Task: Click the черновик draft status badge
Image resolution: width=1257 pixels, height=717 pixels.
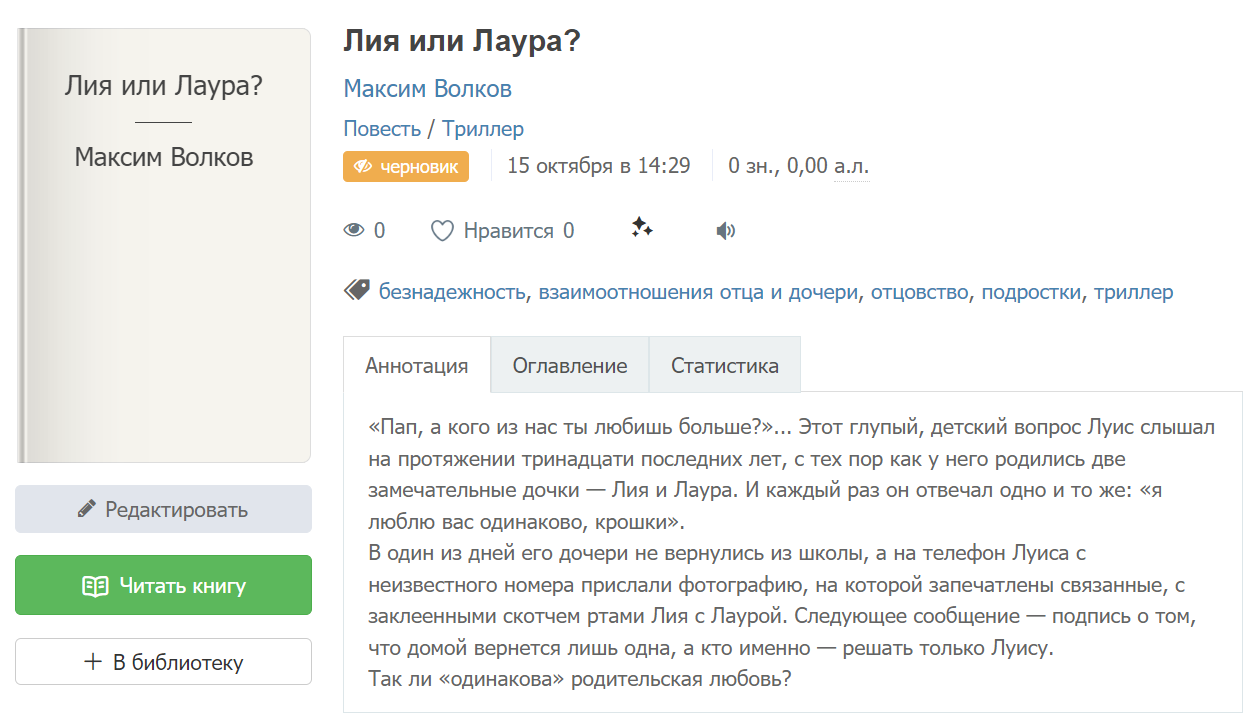Action: pyautogui.click(x=406, y=166)
